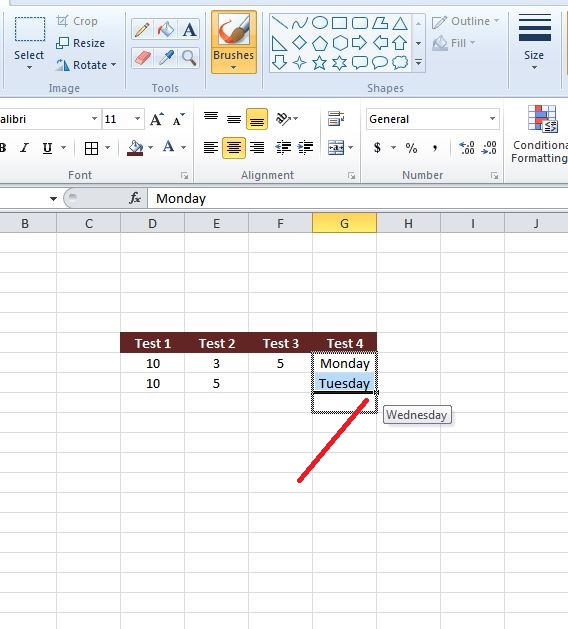Activate the Color picker eyedropper
Viewport: 568px width, 629px height.
click(x=166, y=58)
